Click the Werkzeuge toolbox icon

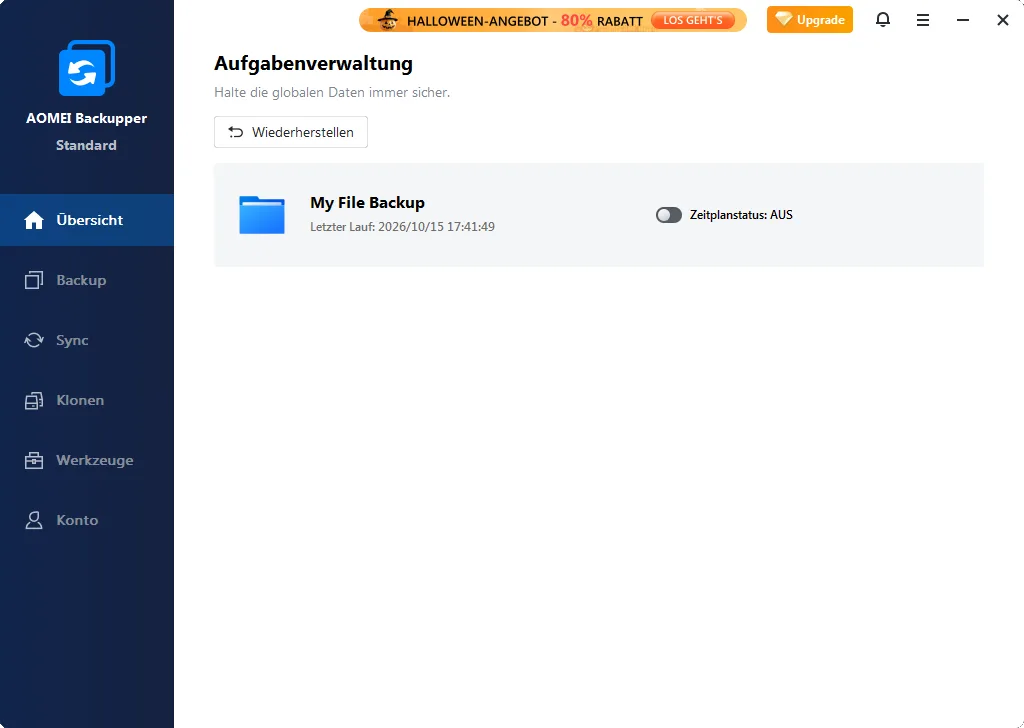34,460
